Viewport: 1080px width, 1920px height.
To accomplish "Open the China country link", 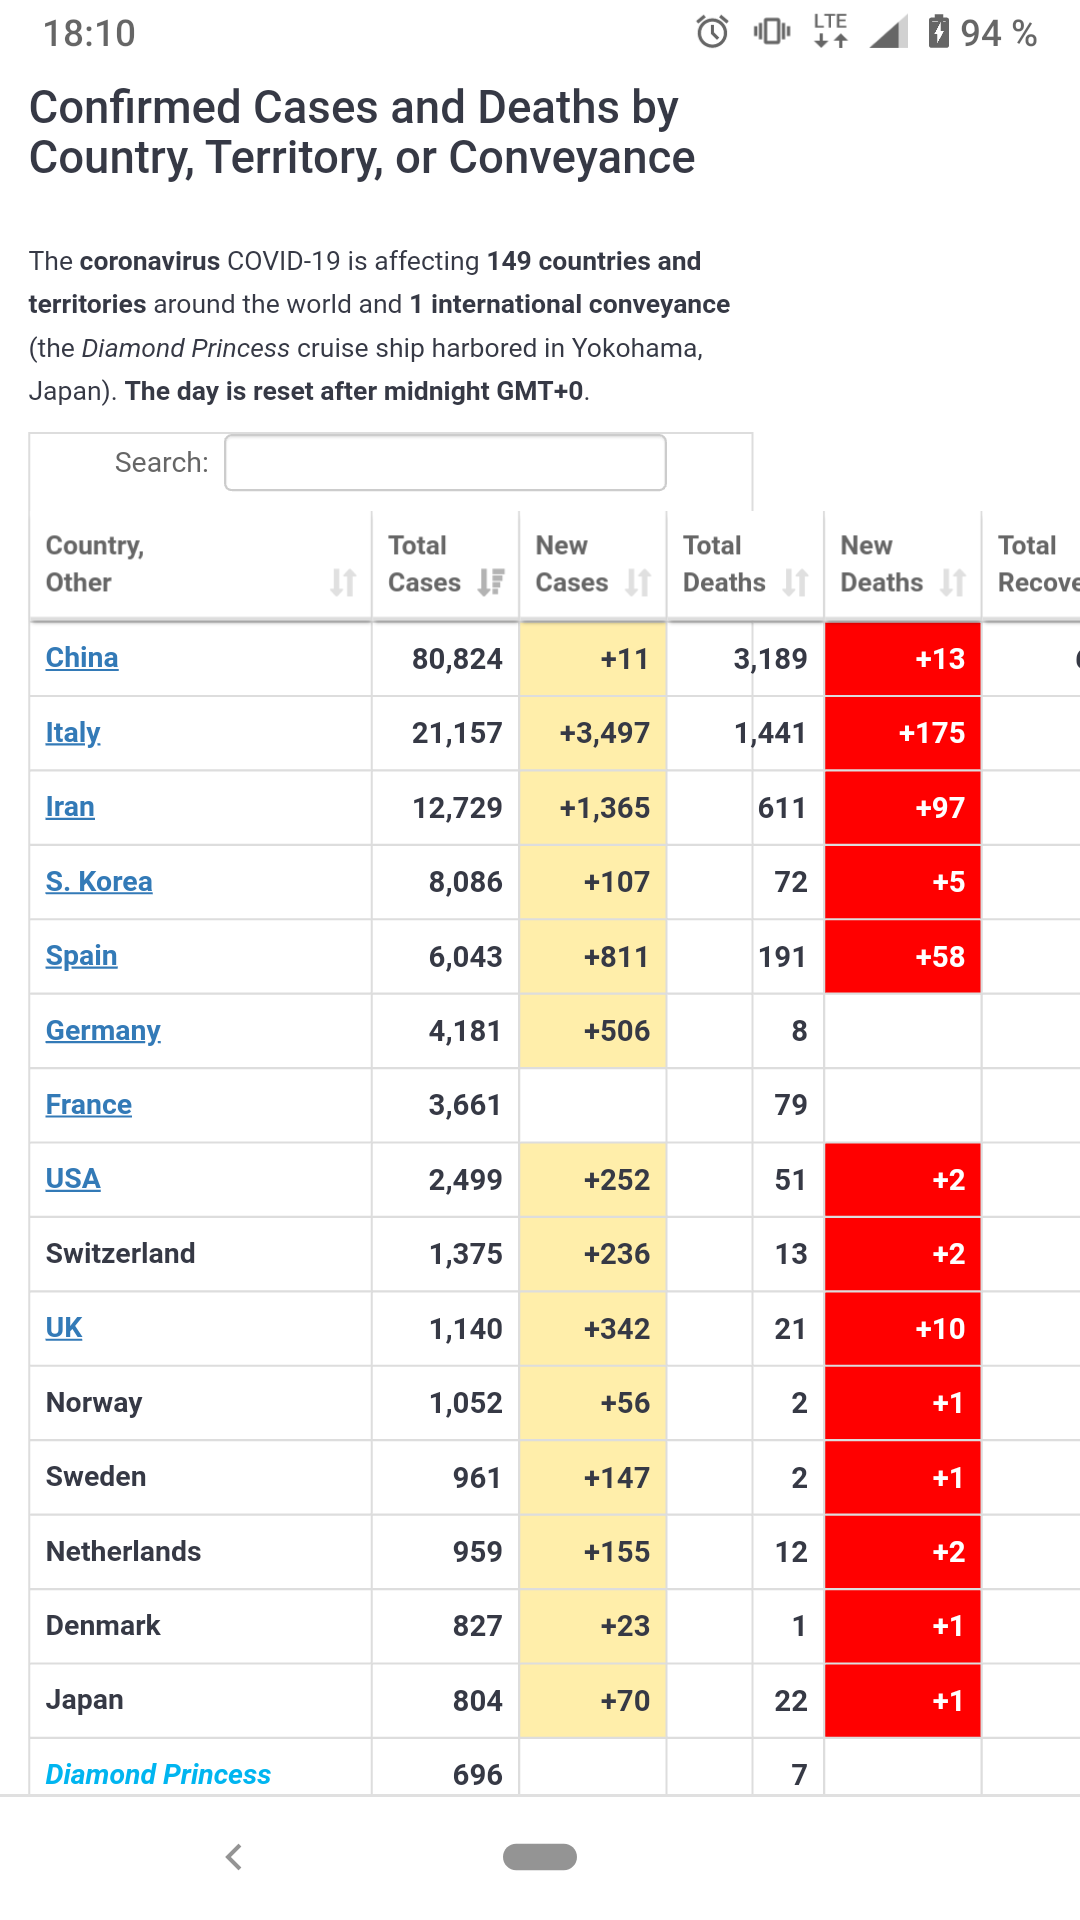I will pyautogui.click(x=82, y=658).
